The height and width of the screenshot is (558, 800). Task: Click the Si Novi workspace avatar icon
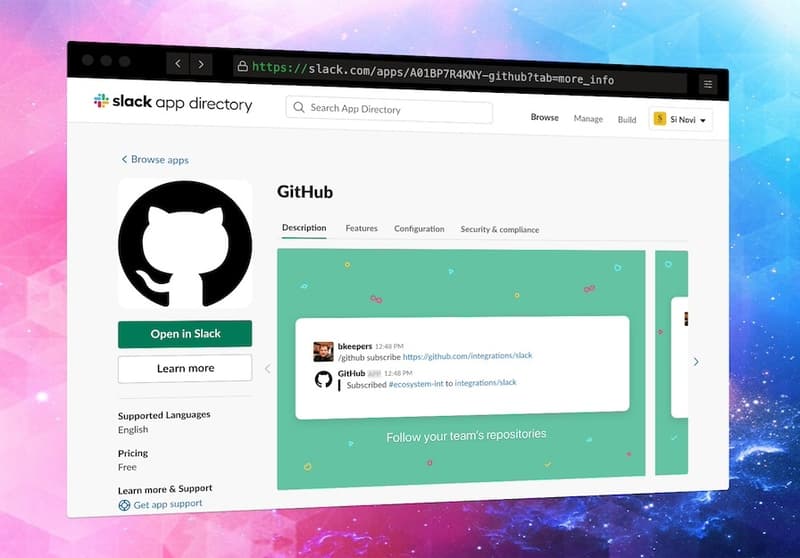[x=660, y=119]
